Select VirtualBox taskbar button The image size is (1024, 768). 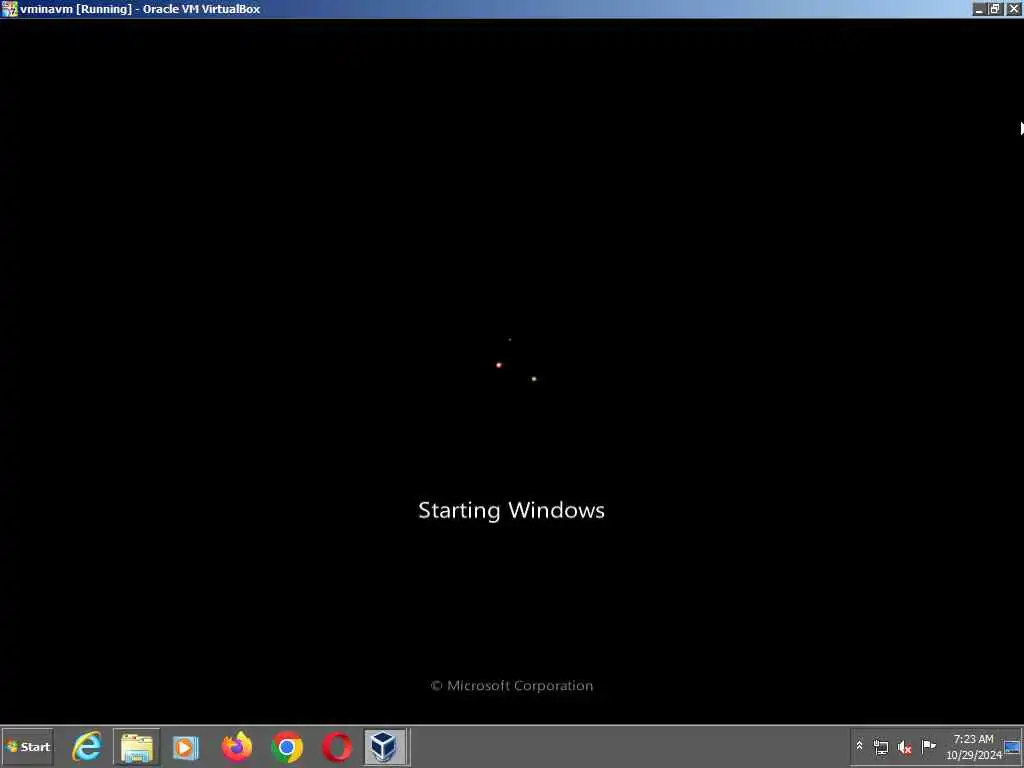(386, 747)
